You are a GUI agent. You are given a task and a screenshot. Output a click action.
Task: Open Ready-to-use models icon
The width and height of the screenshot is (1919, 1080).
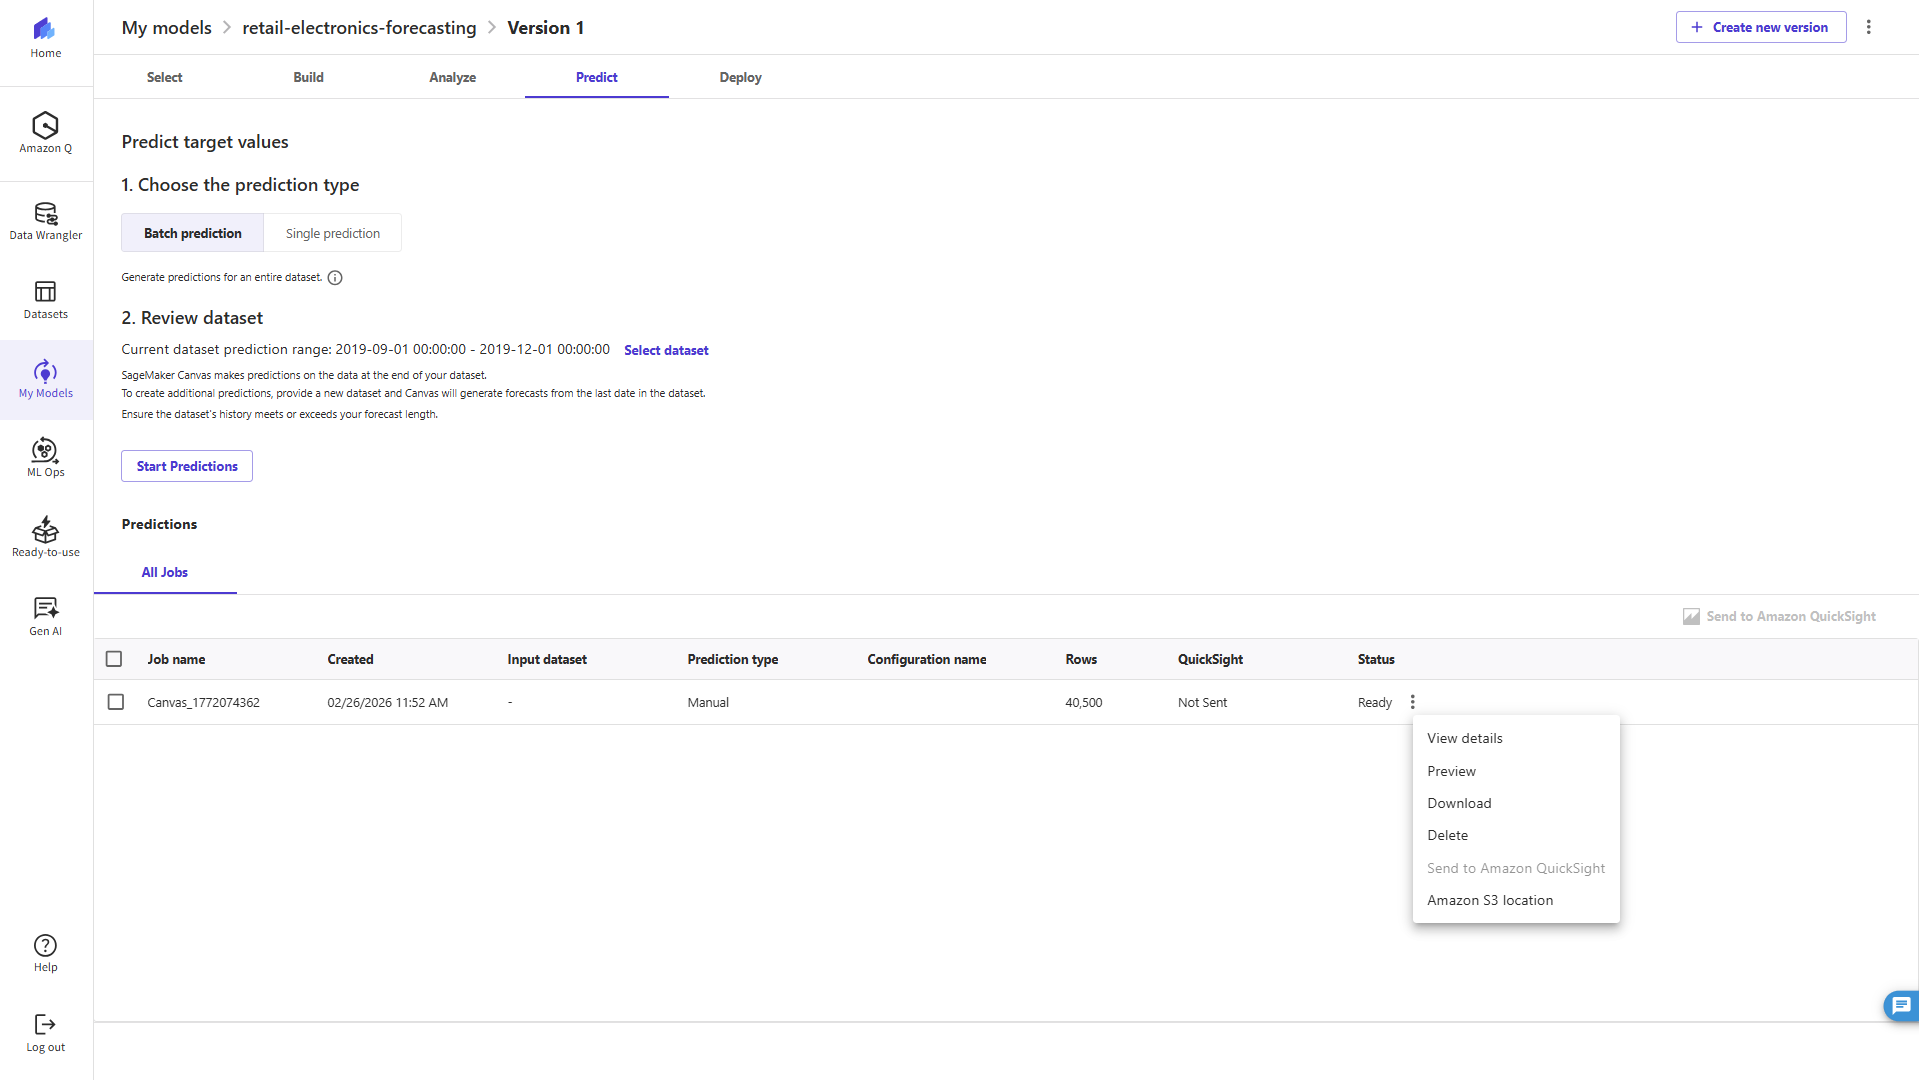point(45,537)
